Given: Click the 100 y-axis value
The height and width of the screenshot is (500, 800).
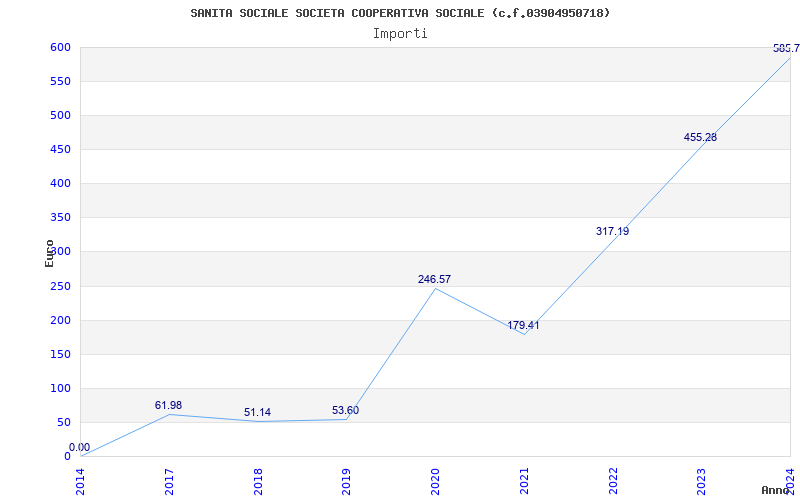Looking at the screenshot, I should [x=60, y=388].
